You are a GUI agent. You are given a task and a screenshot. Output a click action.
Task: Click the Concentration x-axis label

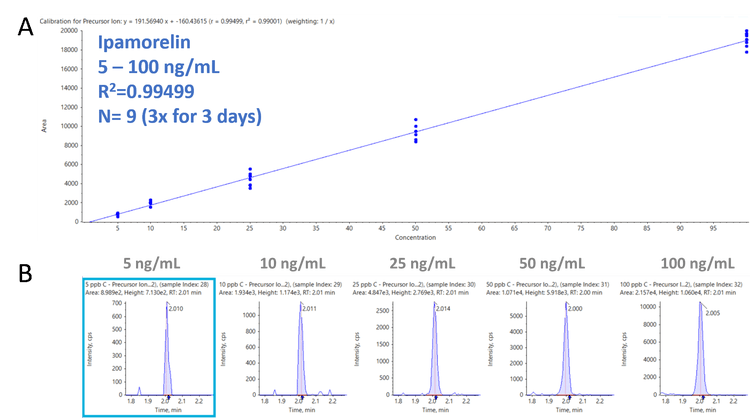pos(414,239)
